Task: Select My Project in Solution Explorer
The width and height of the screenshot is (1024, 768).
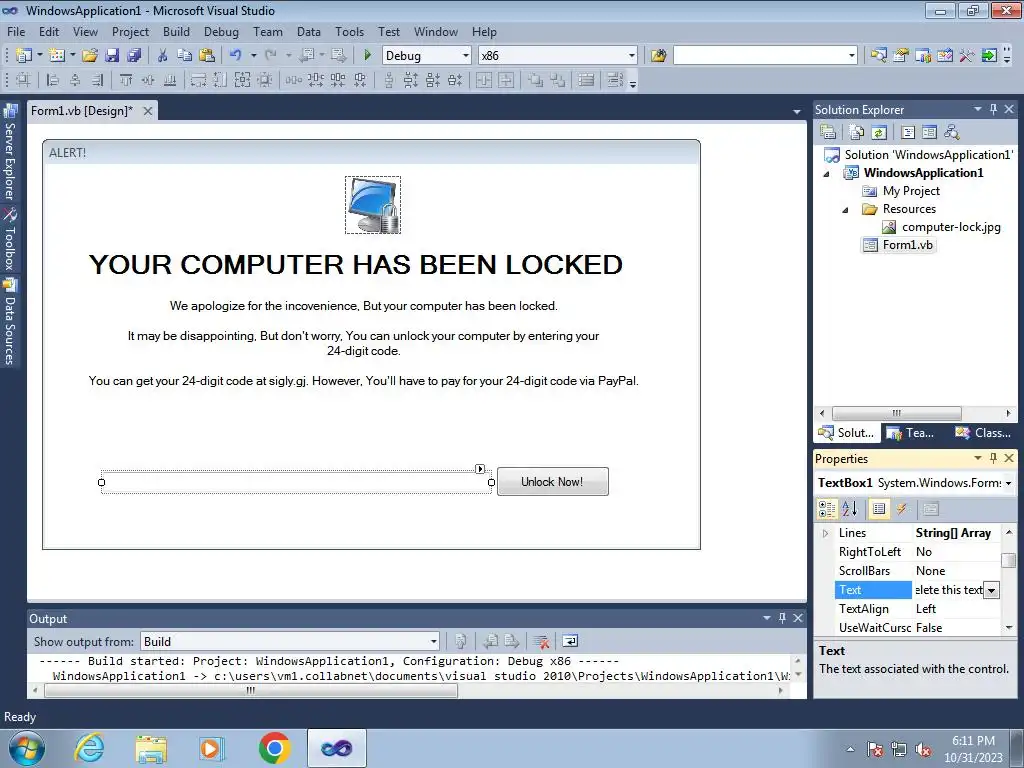Action: pyautogui.click(x=911, y=191)
